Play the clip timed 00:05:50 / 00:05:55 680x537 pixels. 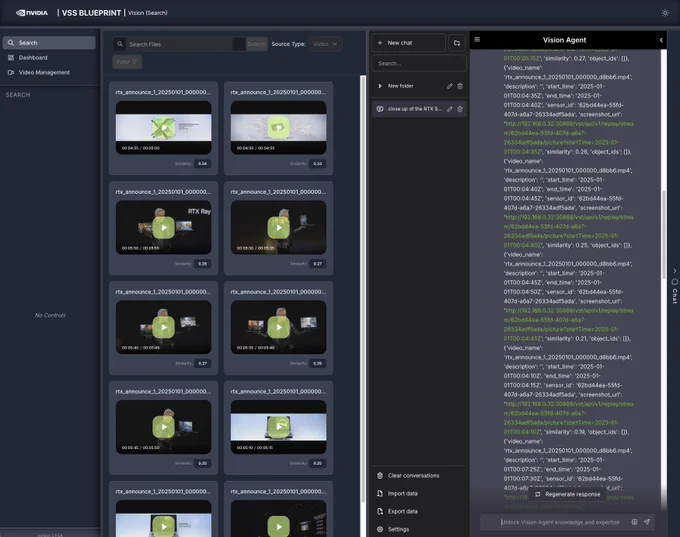point(163,227)
